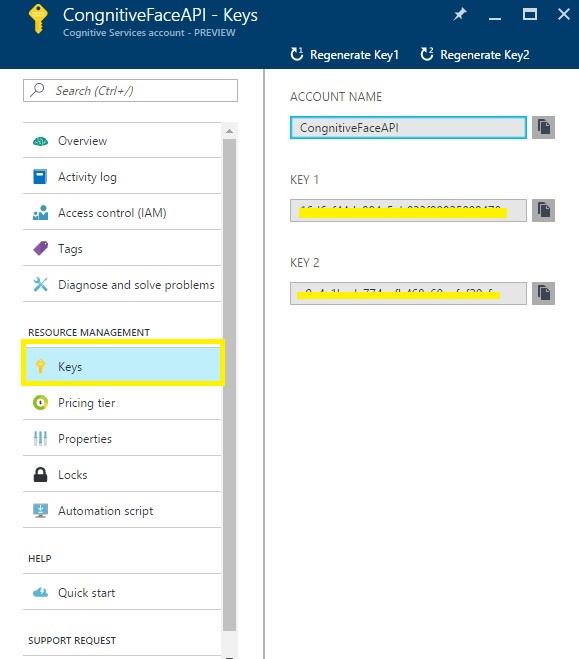Click the CongnitiveFaceAPI - Keys title
This screenshot has height=659, width=579.
pos(160,15)
